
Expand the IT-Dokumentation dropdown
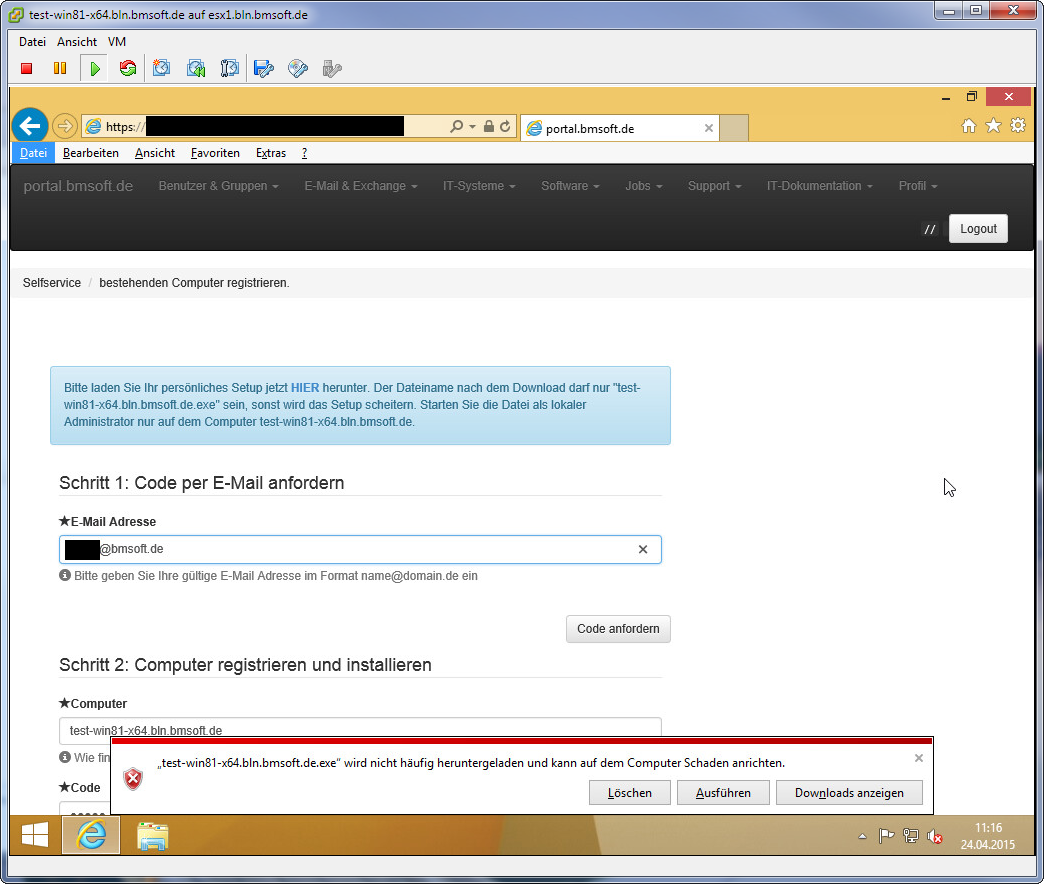pos(820,186)
